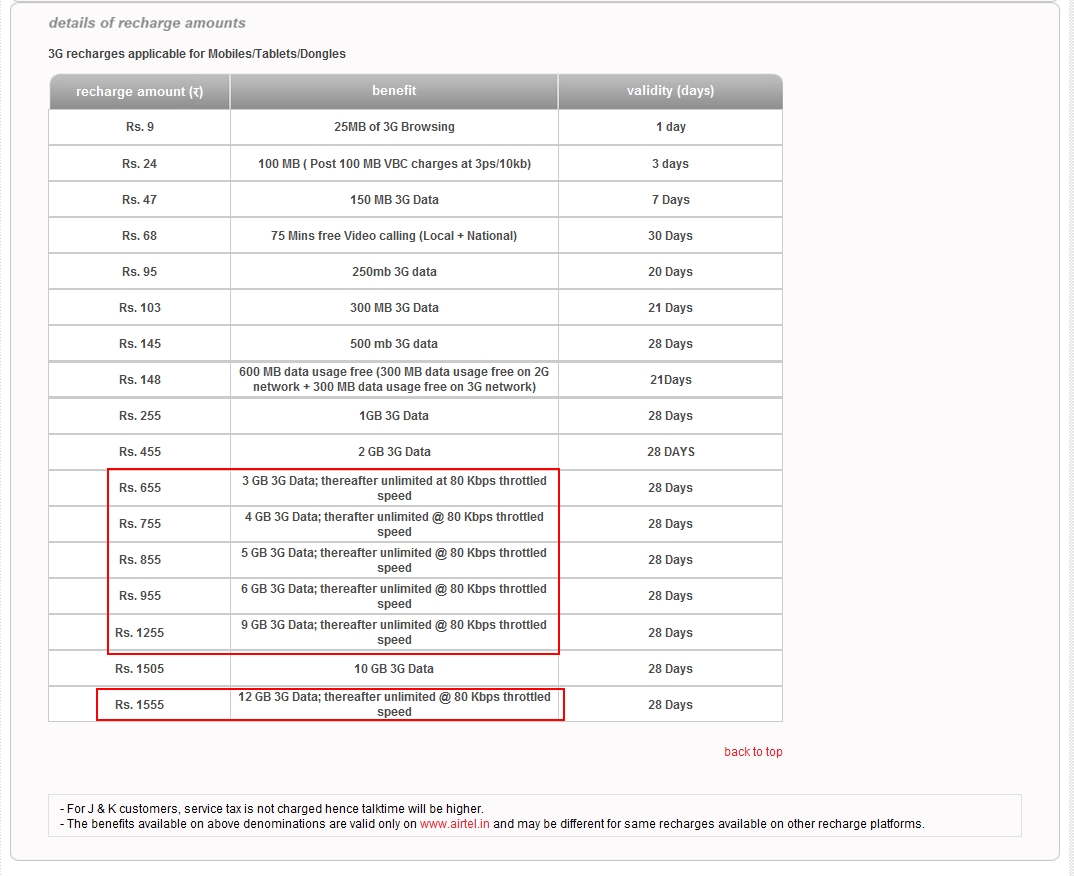Select the Rs. 145 recharge row
The width and height of the screenshot is (1074, 876).
coord(139,343)
